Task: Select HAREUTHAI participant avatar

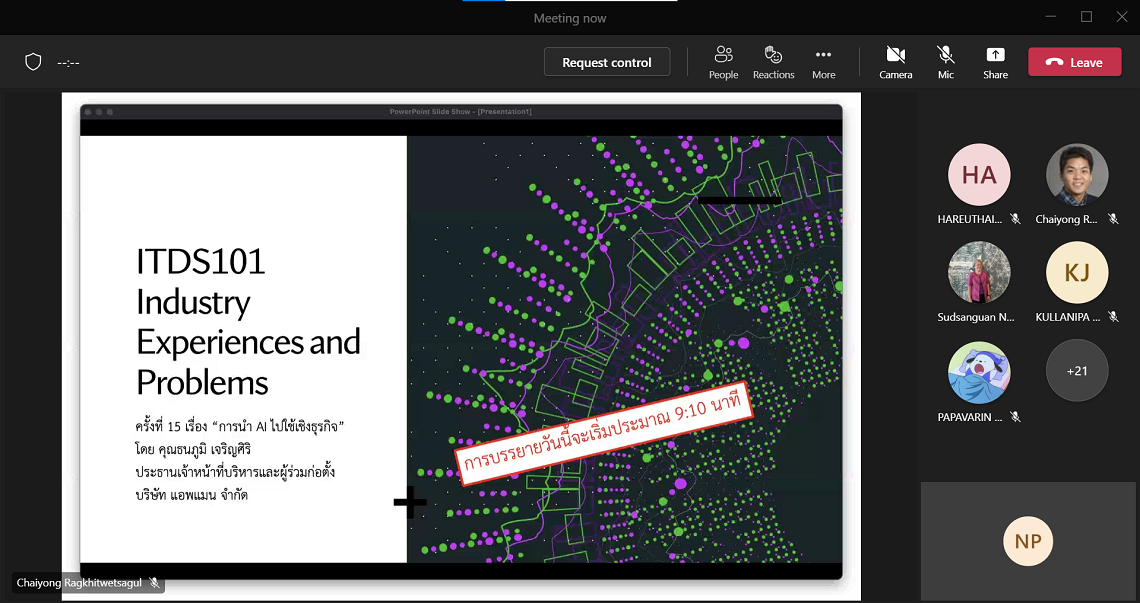Action: point(979,176)
